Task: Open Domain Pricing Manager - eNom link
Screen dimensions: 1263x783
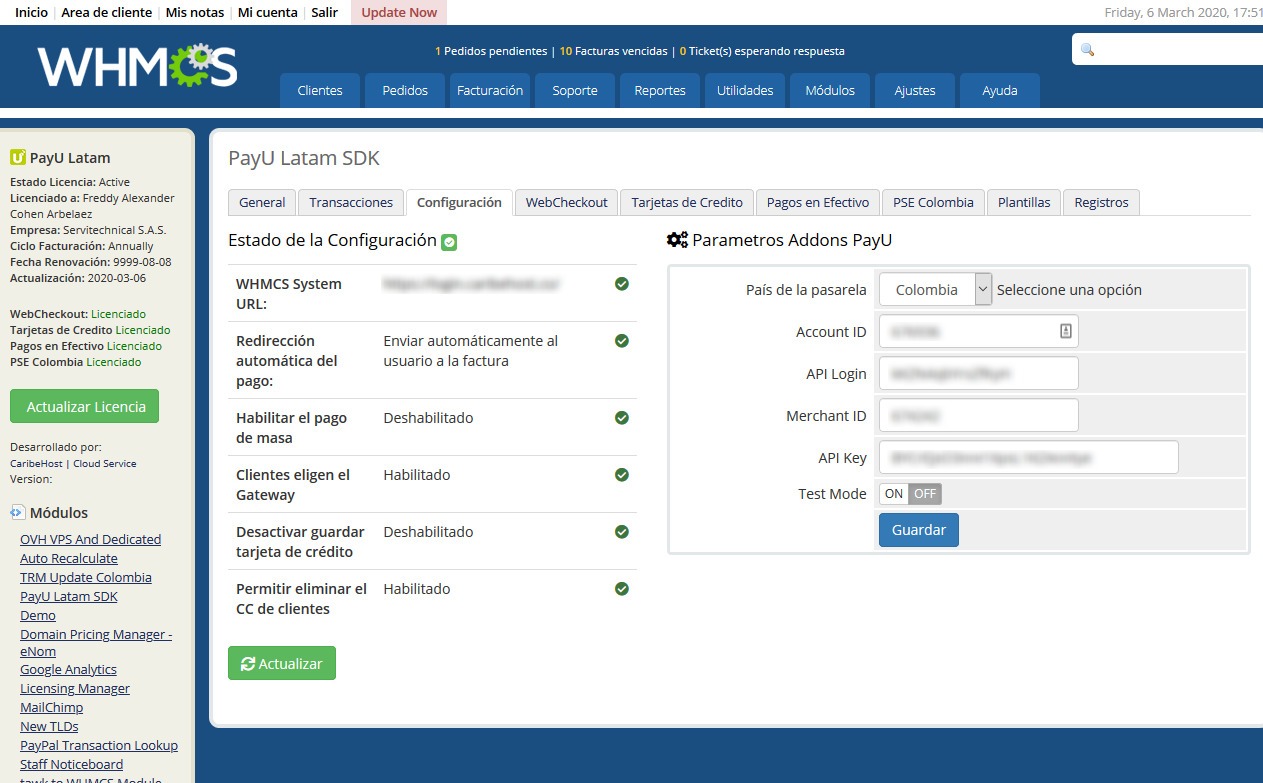Action: click(96, 642)
